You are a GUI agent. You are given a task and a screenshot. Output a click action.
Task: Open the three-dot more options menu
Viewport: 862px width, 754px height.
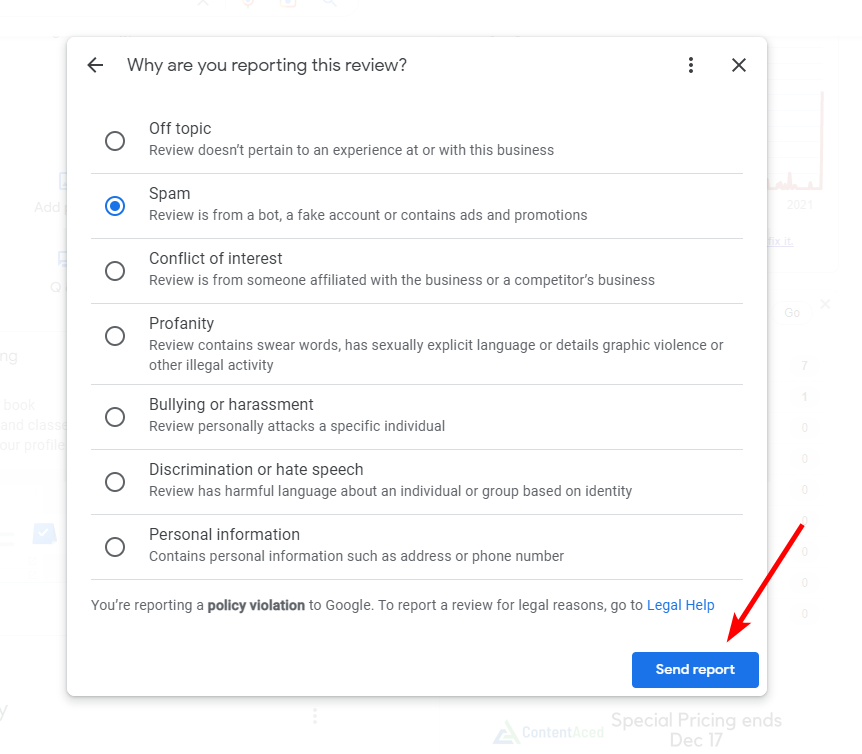click(691, 65)
